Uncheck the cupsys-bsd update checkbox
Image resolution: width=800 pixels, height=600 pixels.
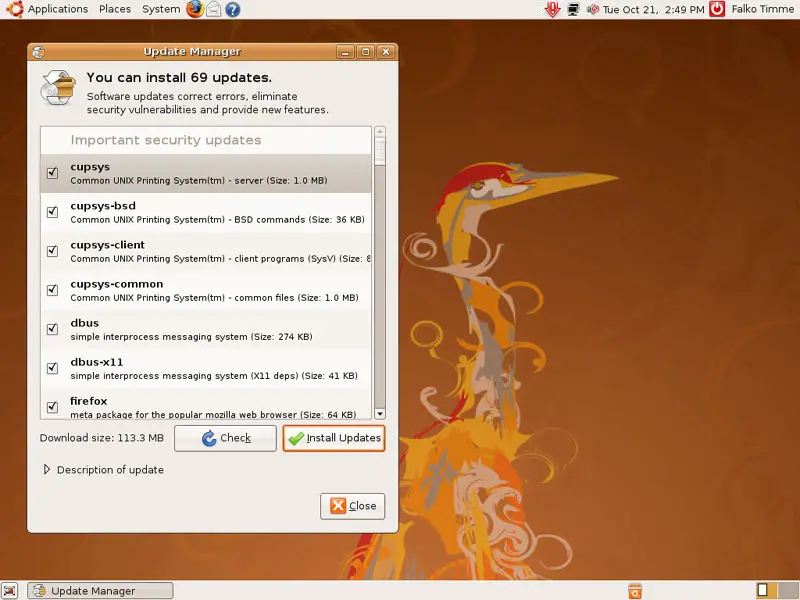pyautogui.click(x=53, y=212)
